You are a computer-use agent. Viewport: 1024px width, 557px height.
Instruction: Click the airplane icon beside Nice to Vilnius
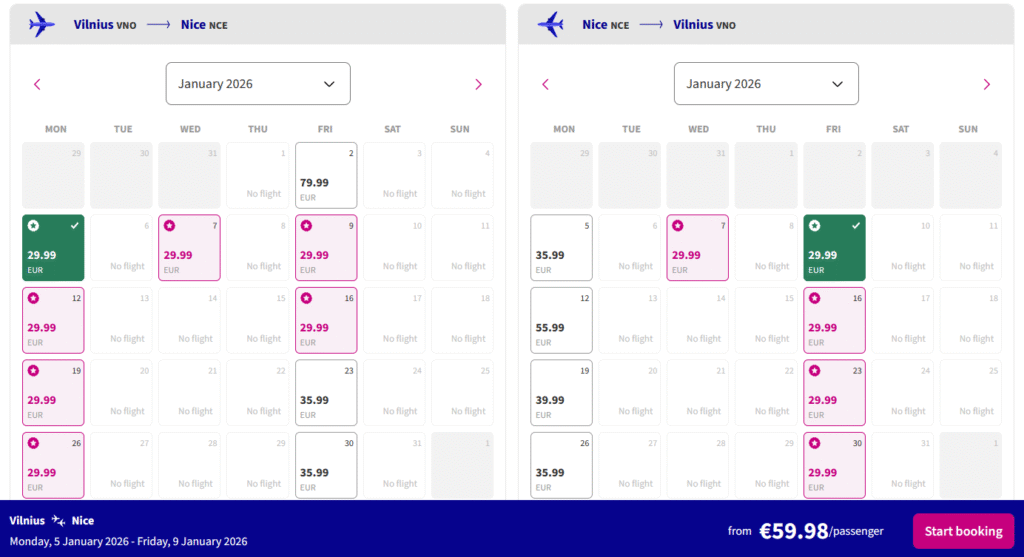[550, 24]
